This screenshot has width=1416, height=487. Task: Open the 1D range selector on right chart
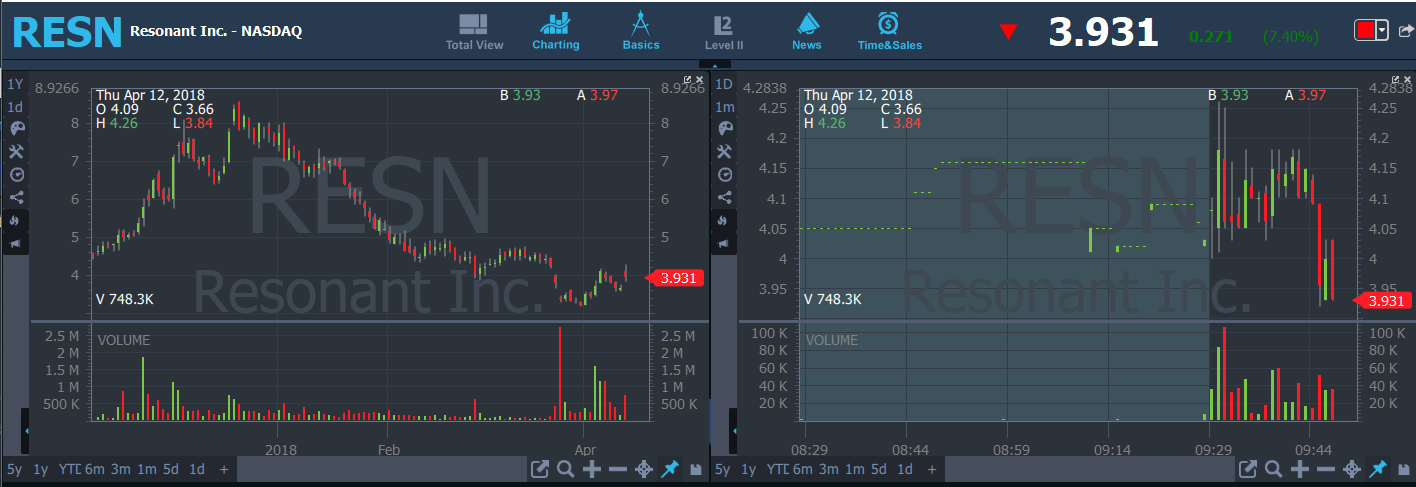pyautogui.click(x=724, y=84)
